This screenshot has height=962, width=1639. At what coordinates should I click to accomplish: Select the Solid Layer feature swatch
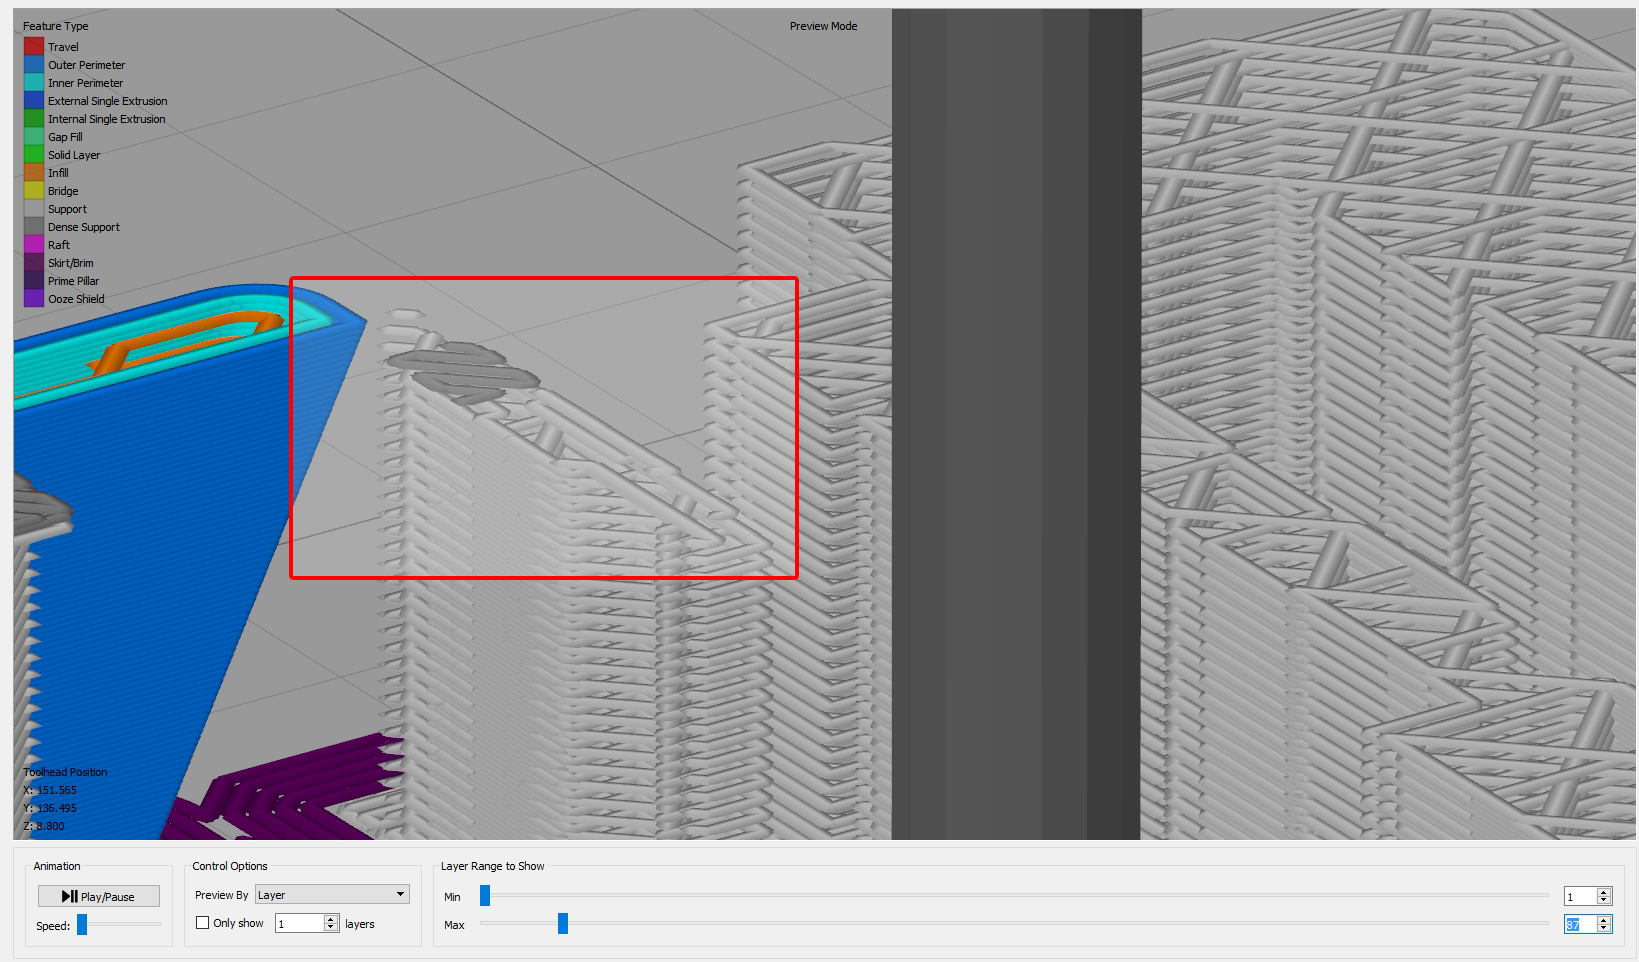(x=33, y=154)
